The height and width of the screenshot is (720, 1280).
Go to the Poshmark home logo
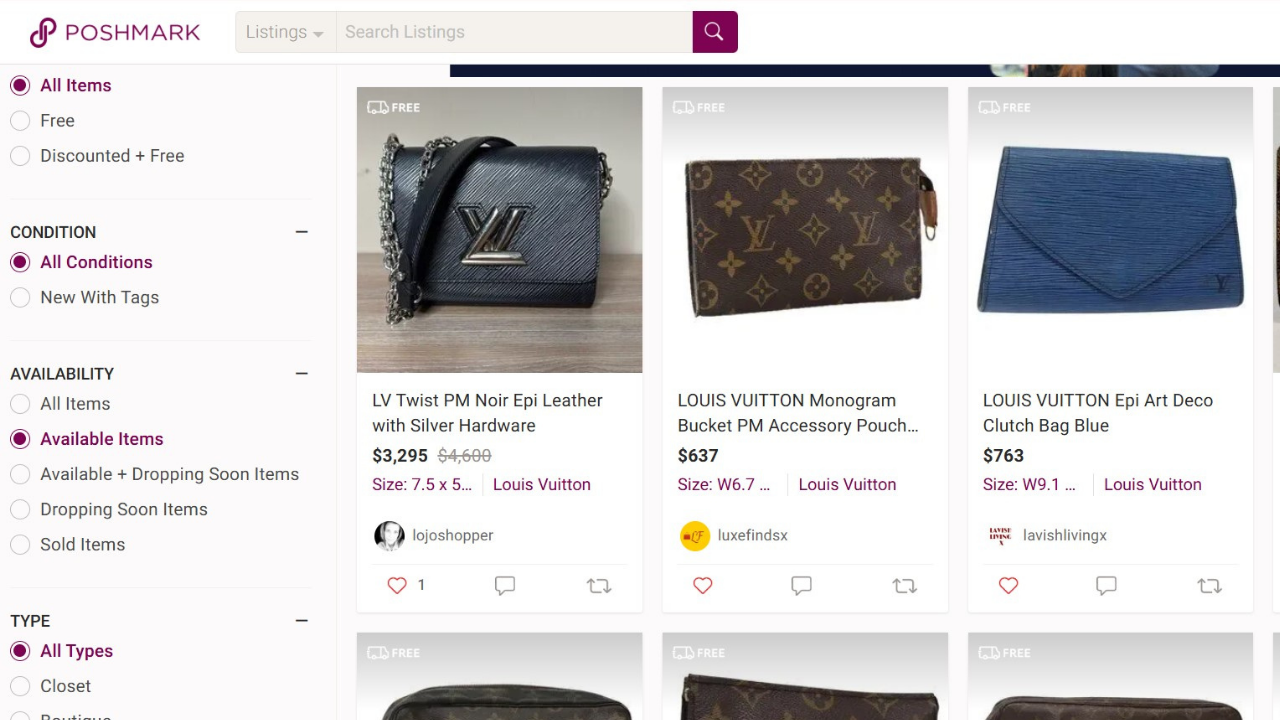tap(115, 32)
